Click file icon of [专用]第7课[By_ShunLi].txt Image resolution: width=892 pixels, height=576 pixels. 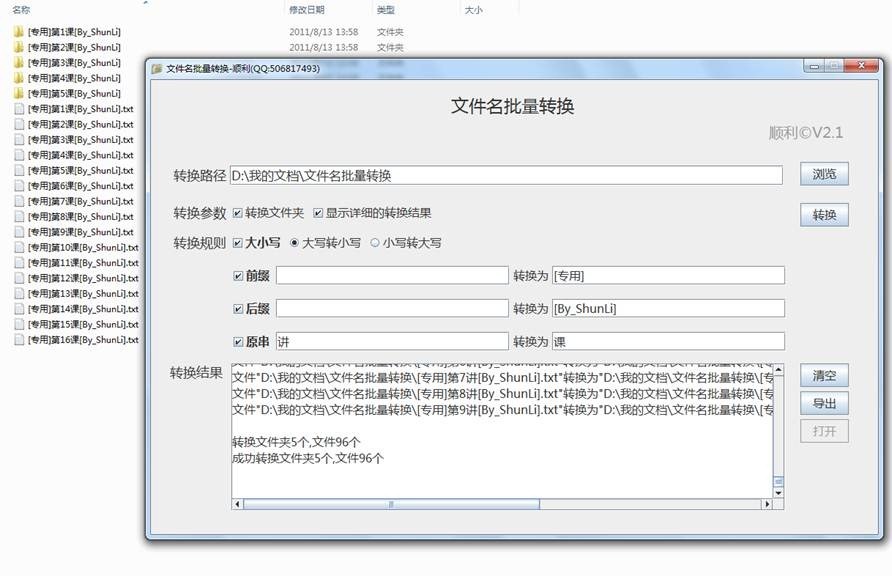pos(19,201)
